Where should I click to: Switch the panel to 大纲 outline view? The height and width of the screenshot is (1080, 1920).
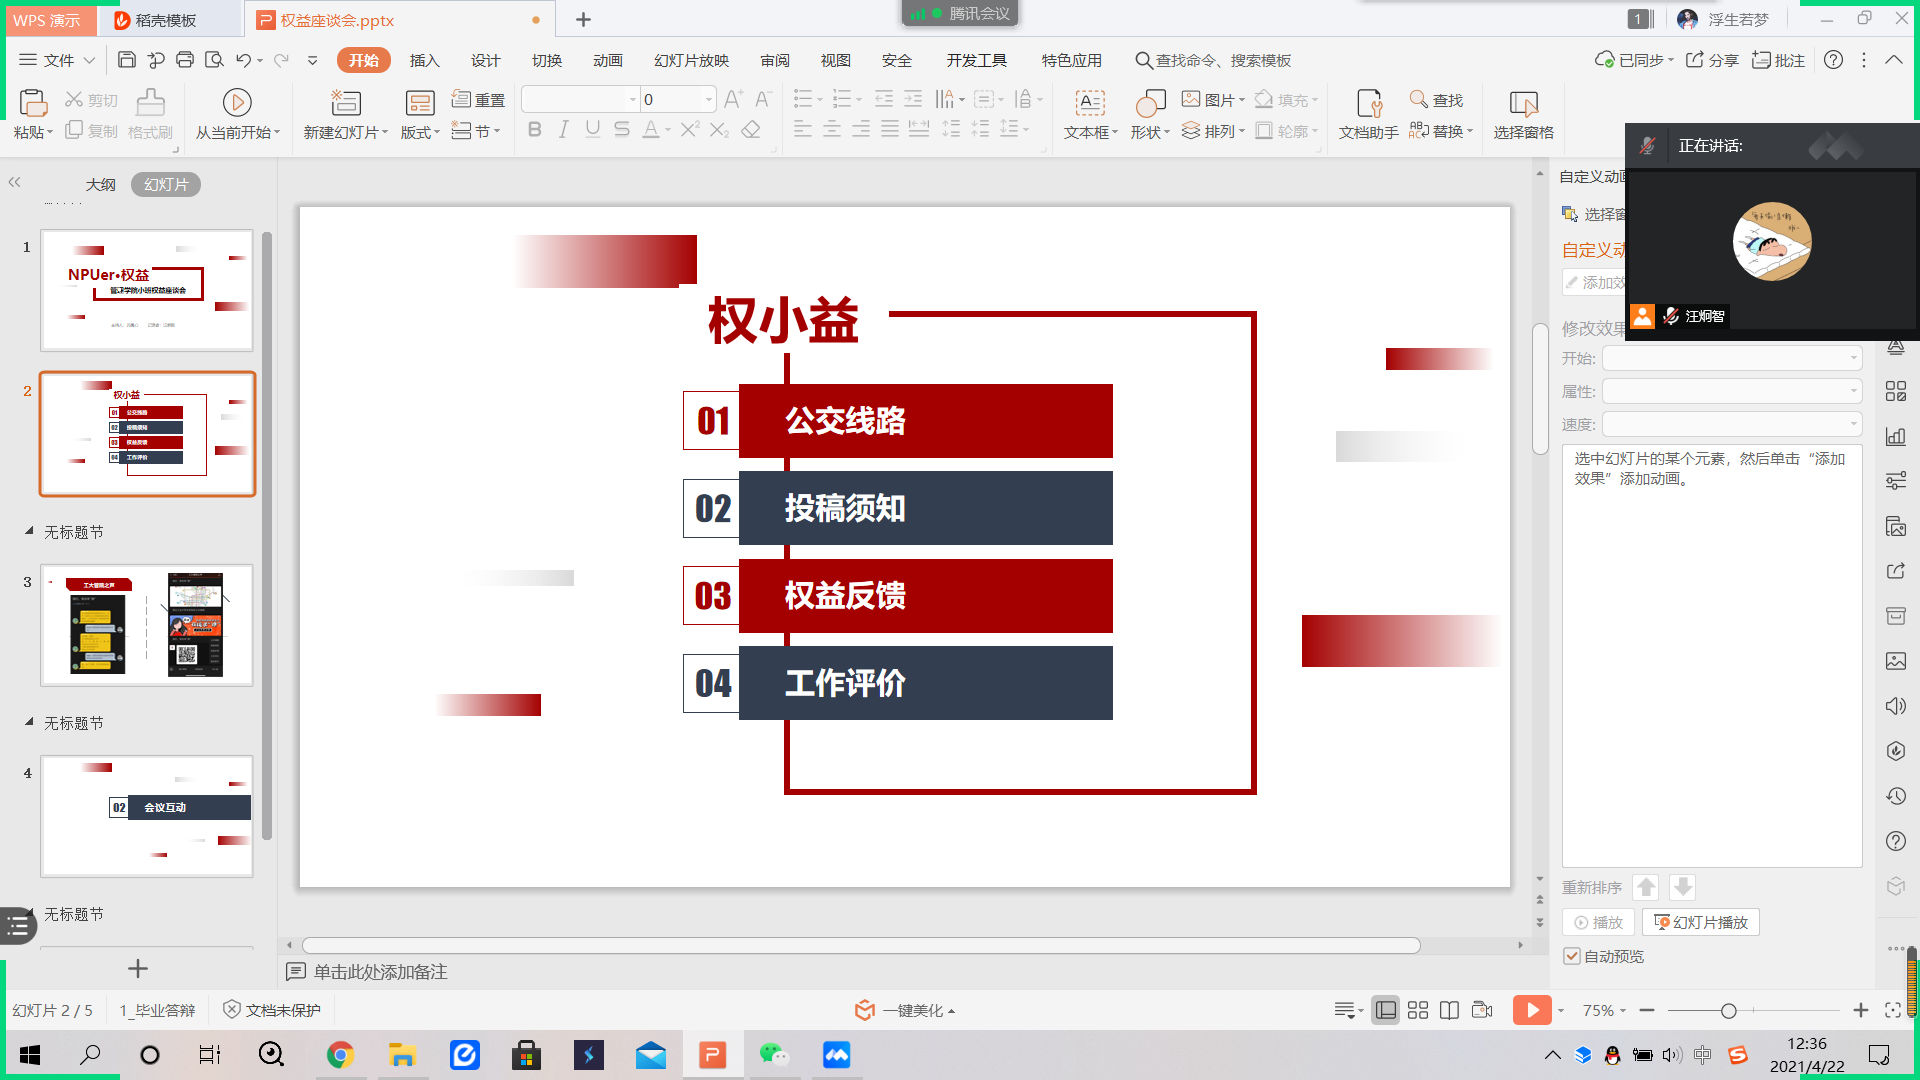[x=100, y=185]
